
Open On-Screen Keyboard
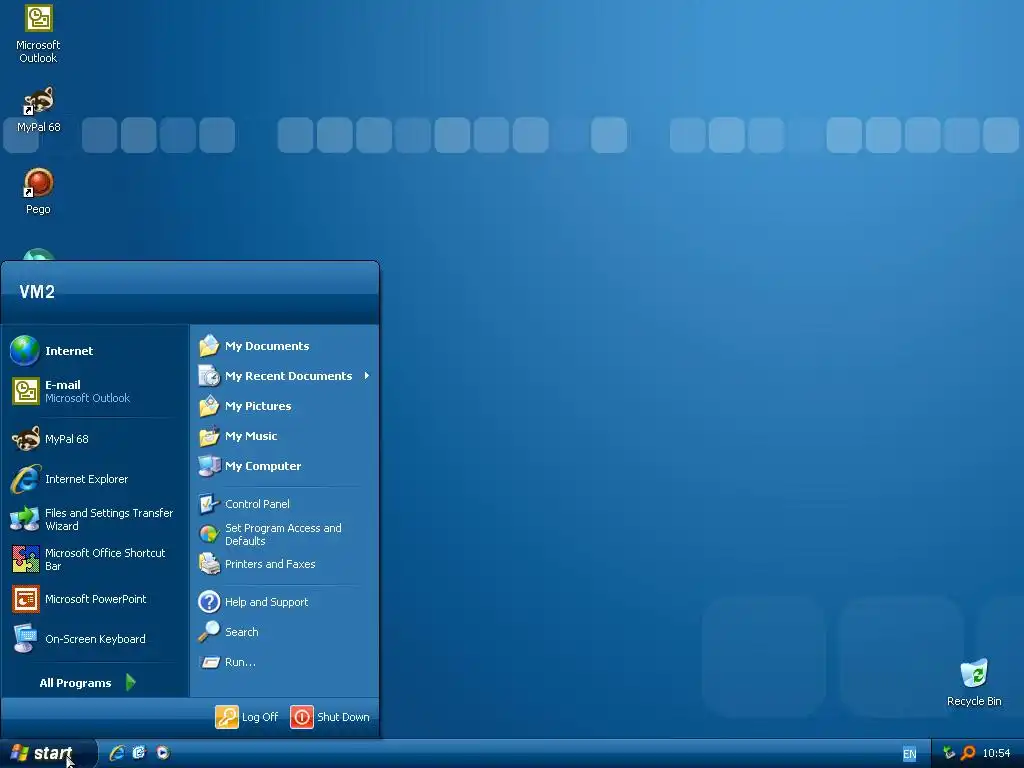click(95, 639)
